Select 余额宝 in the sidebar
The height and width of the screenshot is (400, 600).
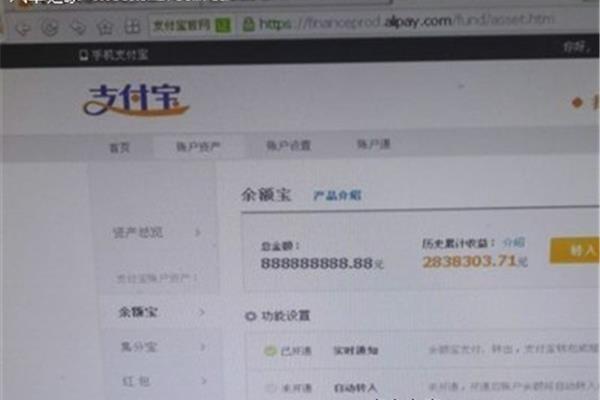138,312
